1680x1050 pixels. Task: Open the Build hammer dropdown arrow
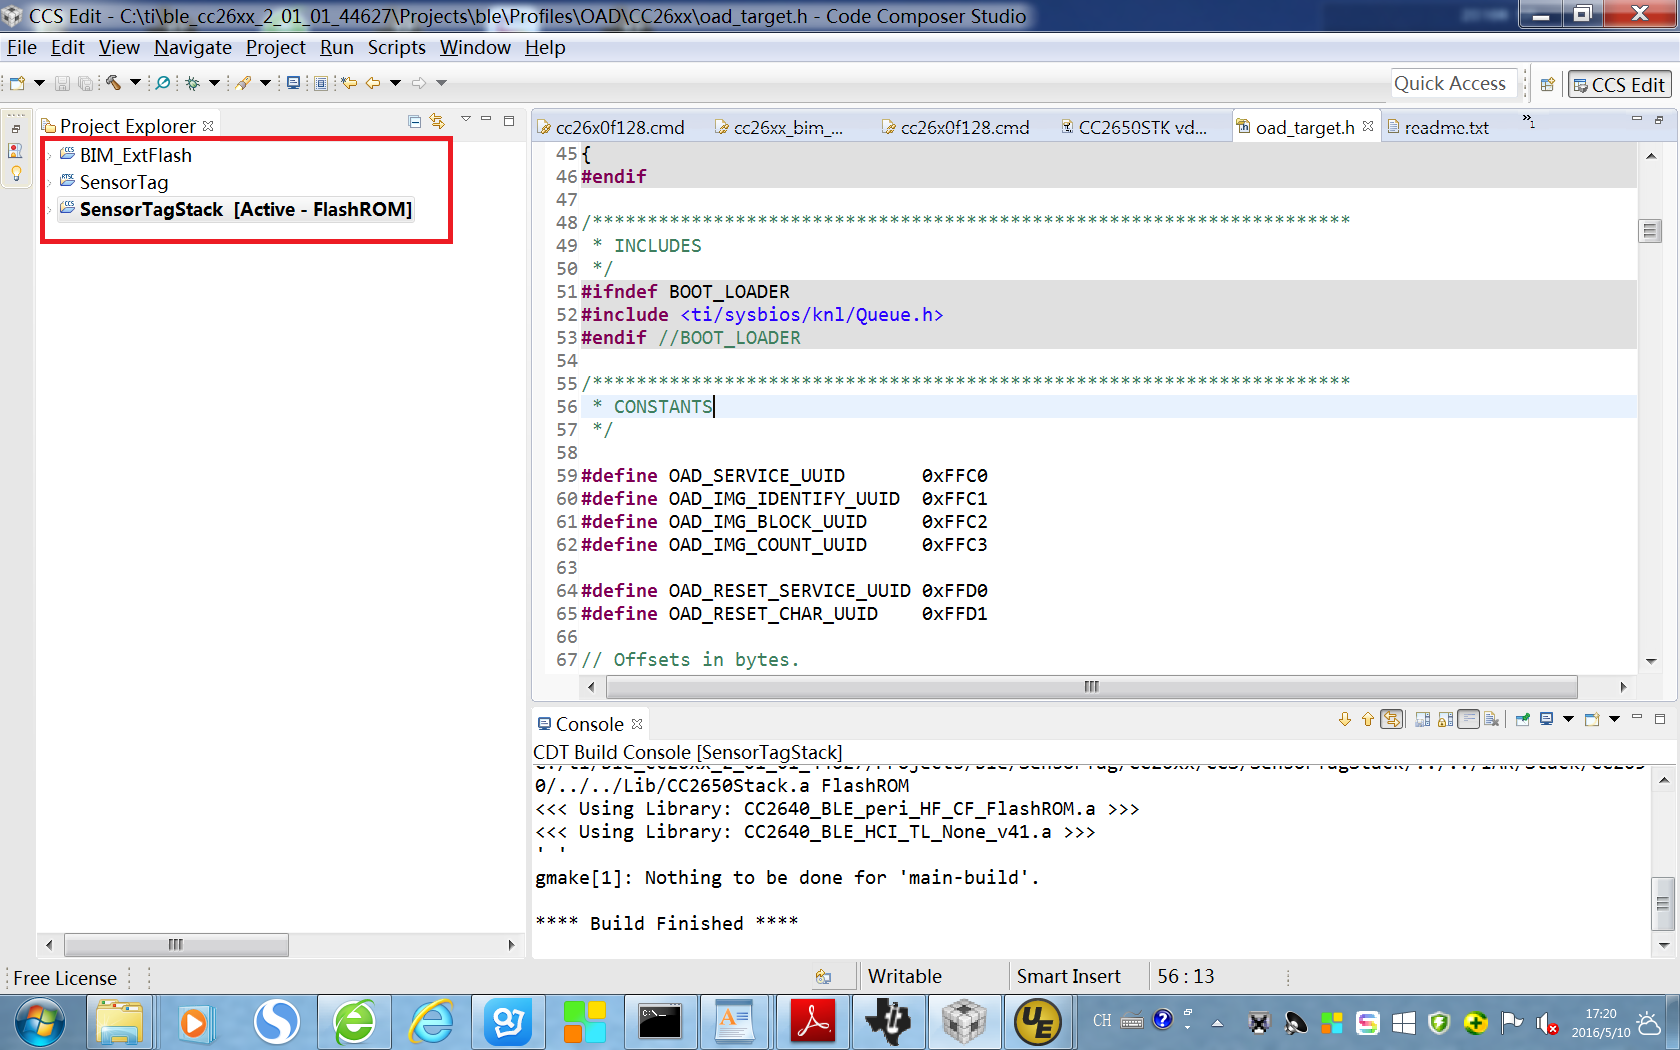pos(135,83)
